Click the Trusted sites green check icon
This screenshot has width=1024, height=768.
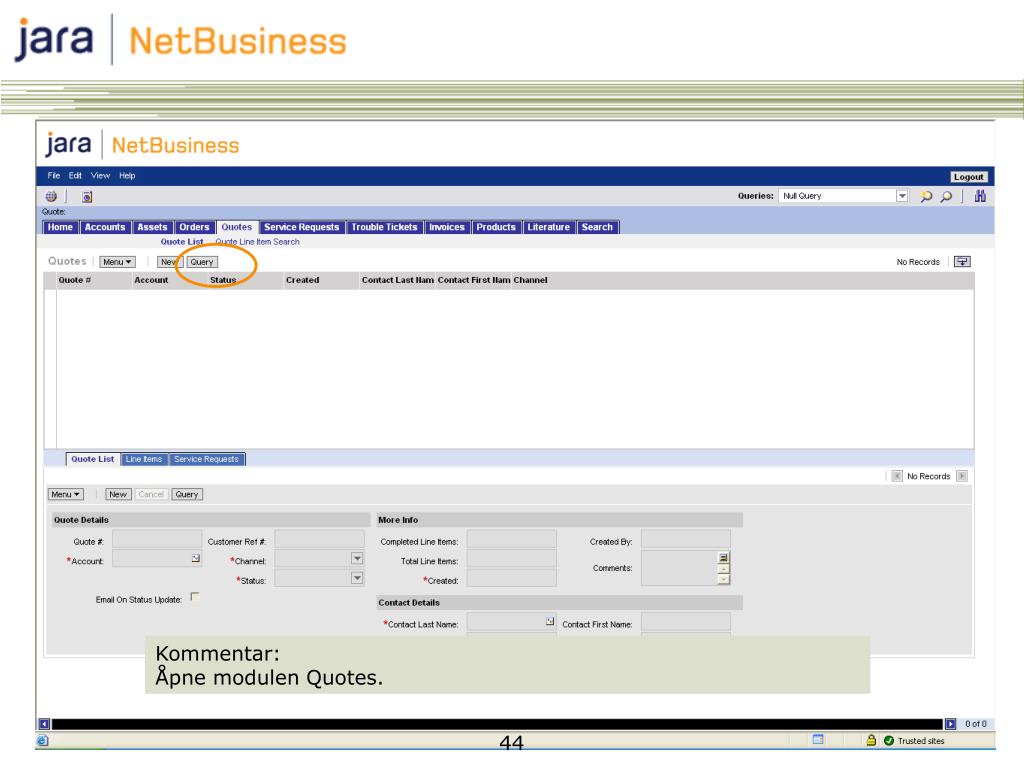888,741
